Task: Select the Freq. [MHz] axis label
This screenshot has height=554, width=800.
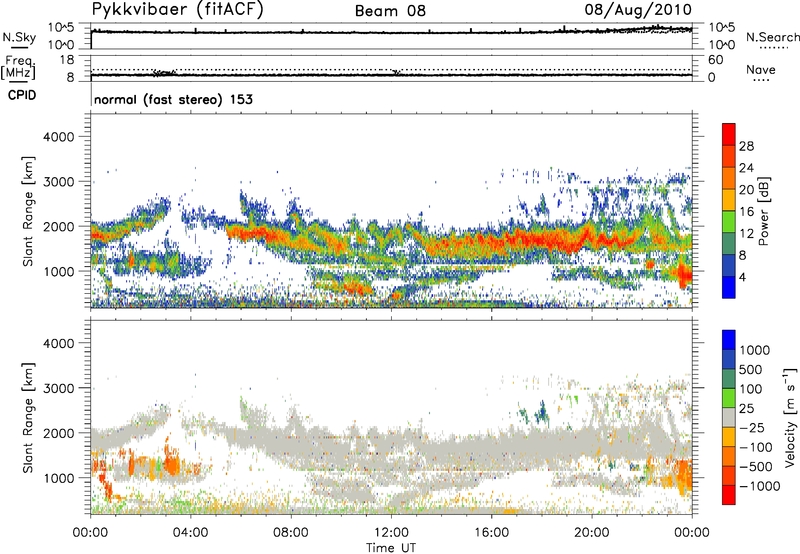Action: (18, 67)
